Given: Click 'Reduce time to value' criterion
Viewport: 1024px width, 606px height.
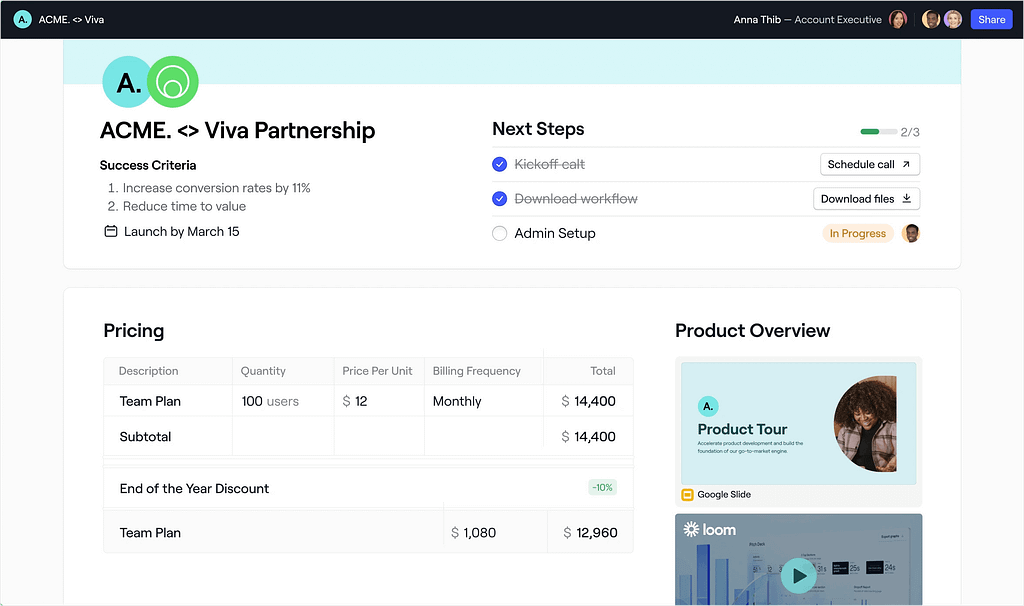Looking at the screenshot, I should [184, 206].
